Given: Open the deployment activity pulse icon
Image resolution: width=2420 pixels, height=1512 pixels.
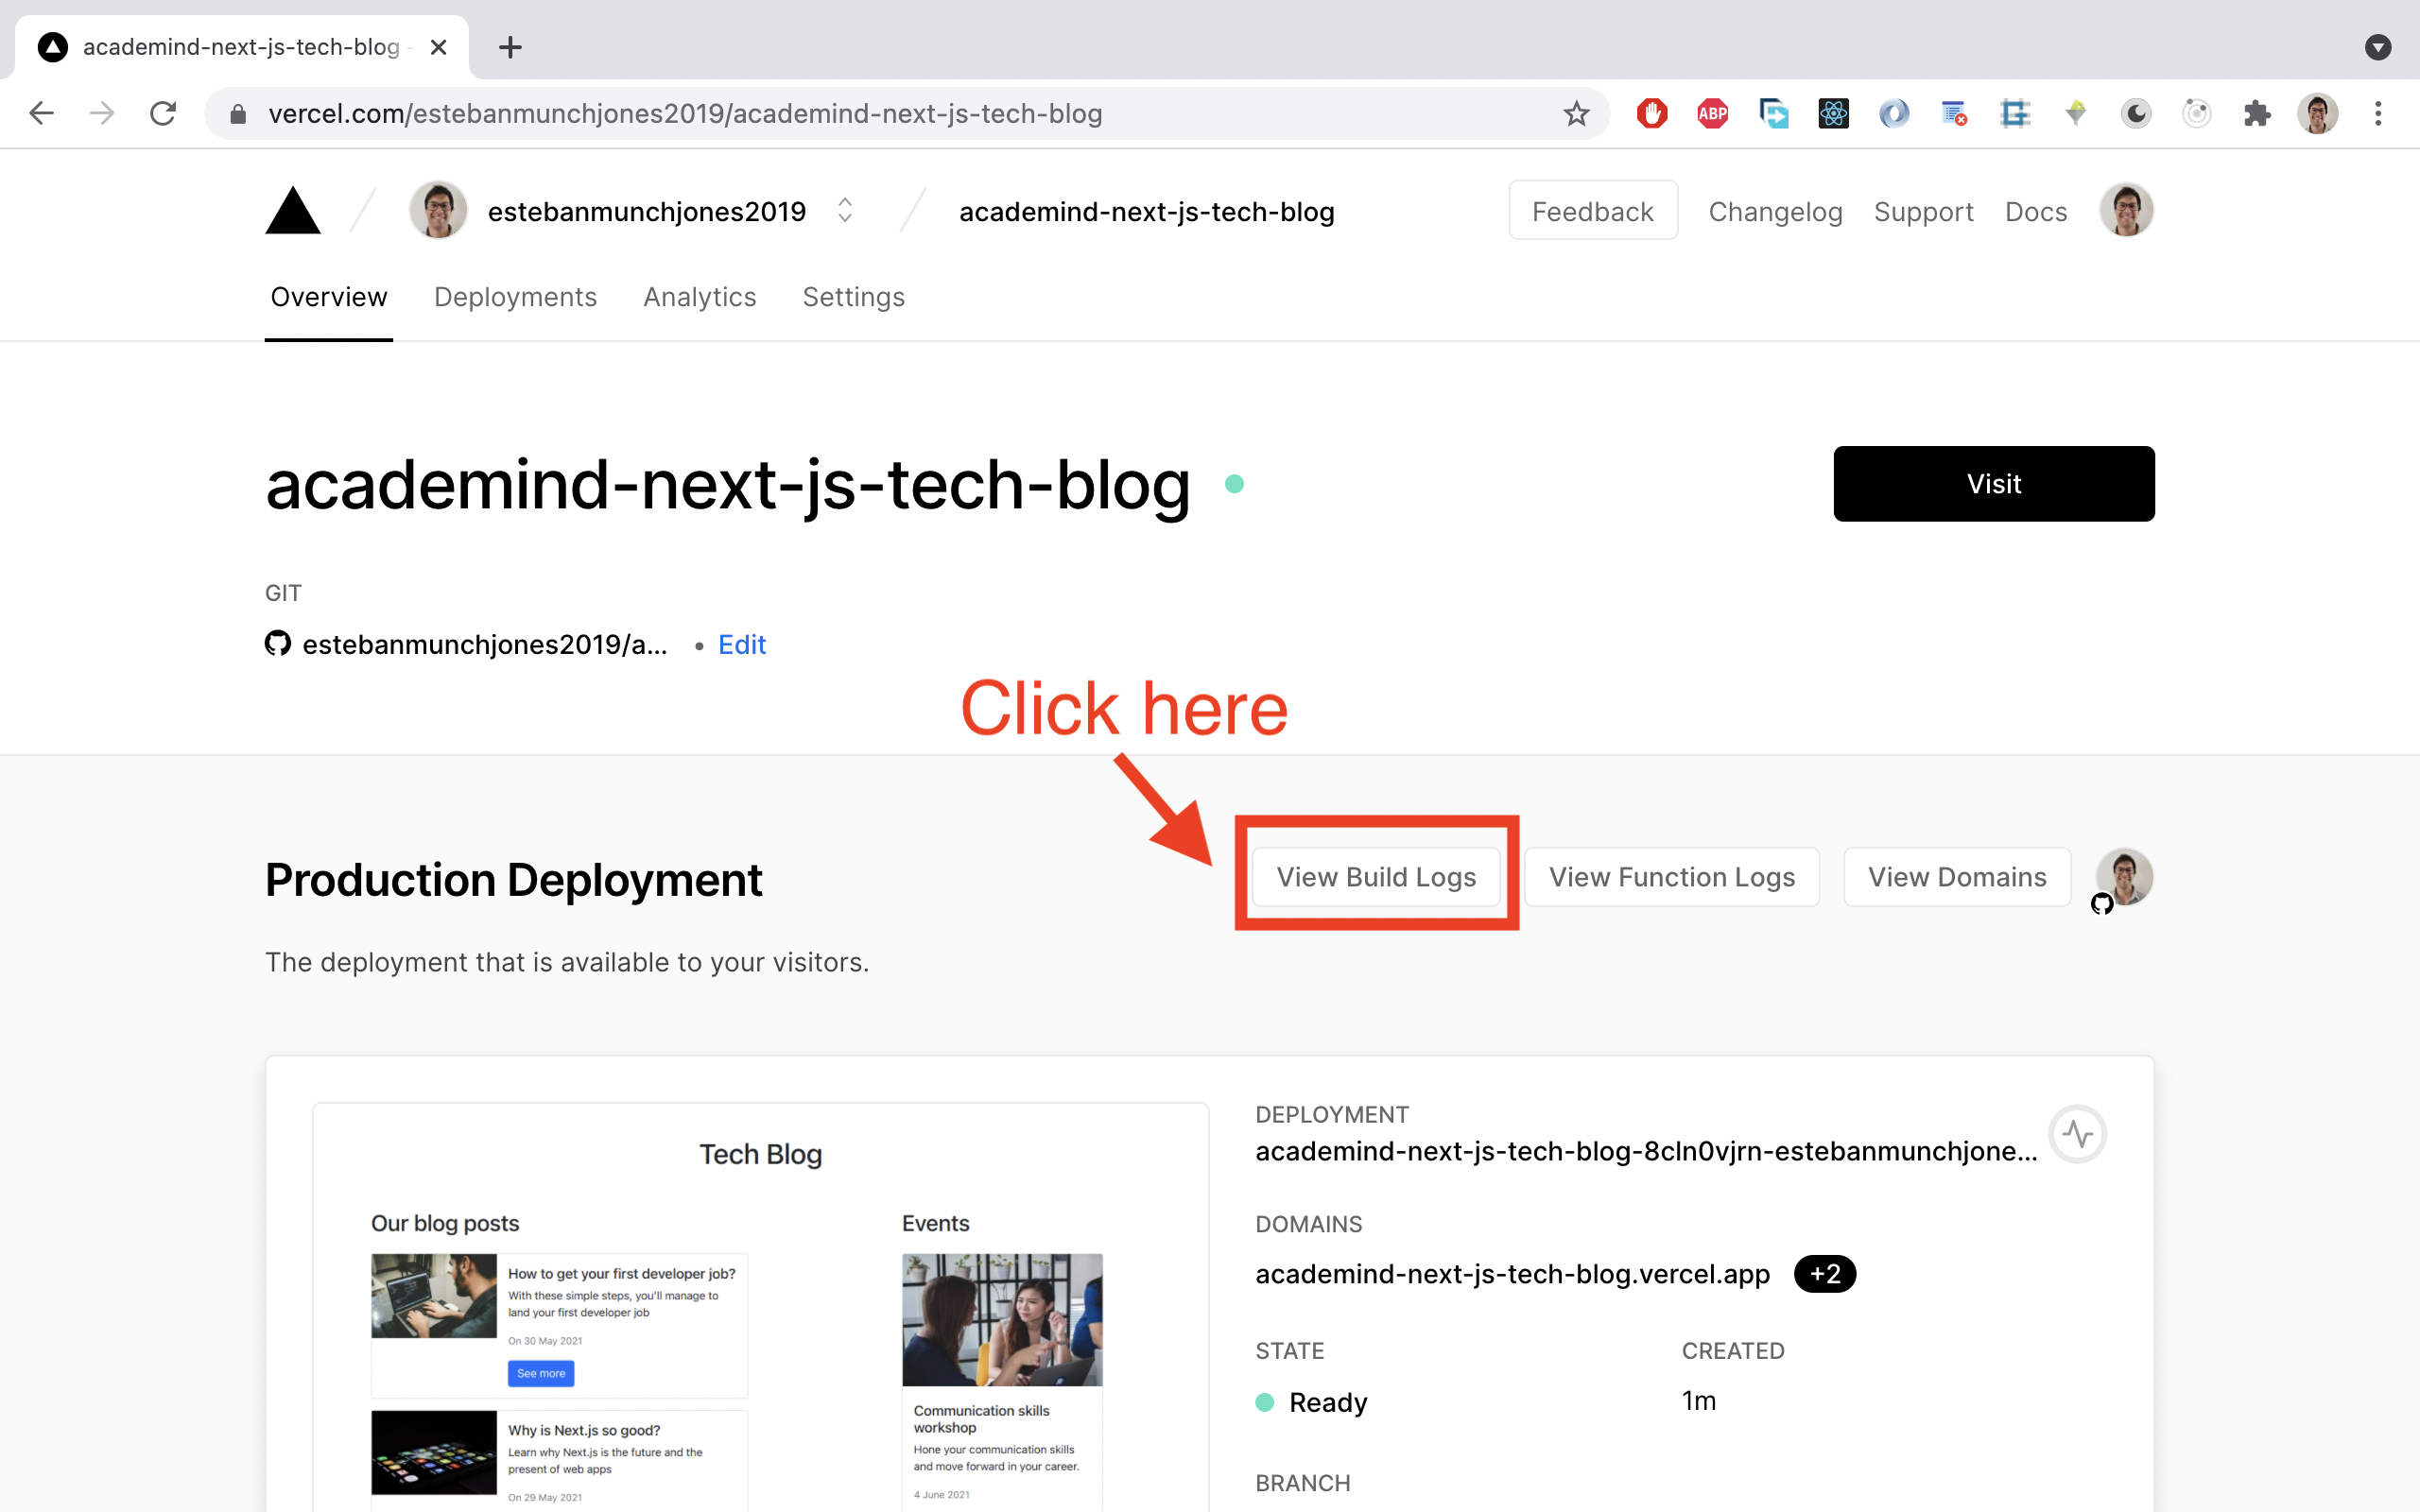Looking at the screenshot, I should [x=2078, y=1134].
